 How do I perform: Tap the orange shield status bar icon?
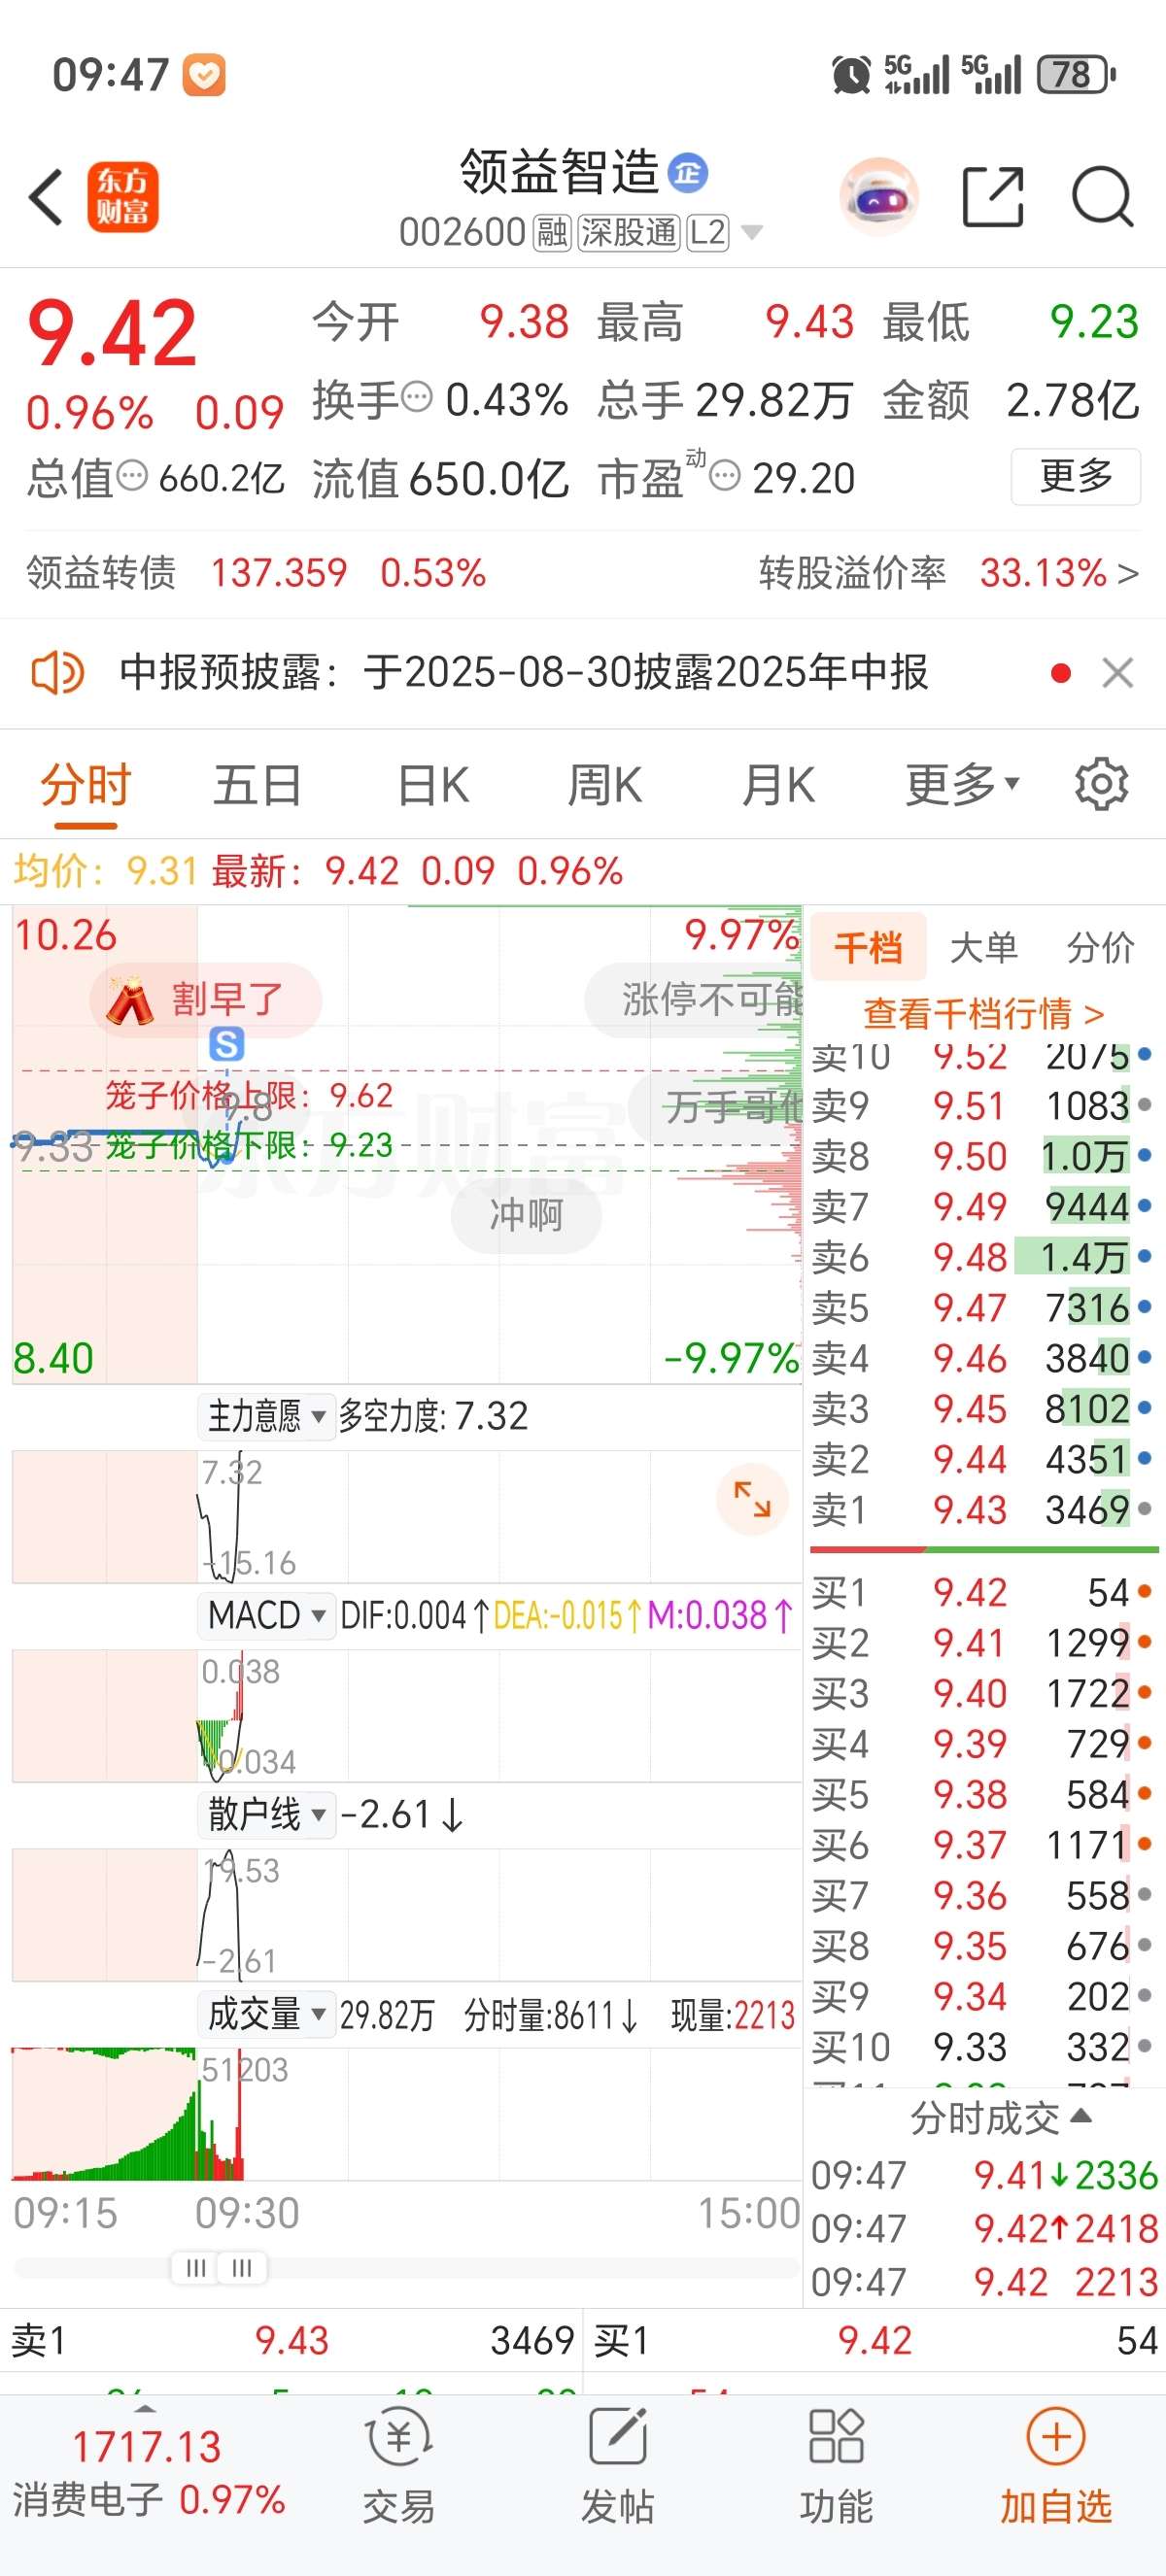pyautogui.click(x=204, y=75)
